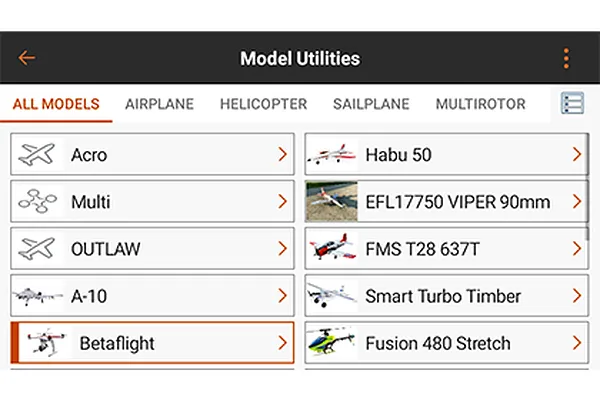Toggle the list view icon

(572, 104)
